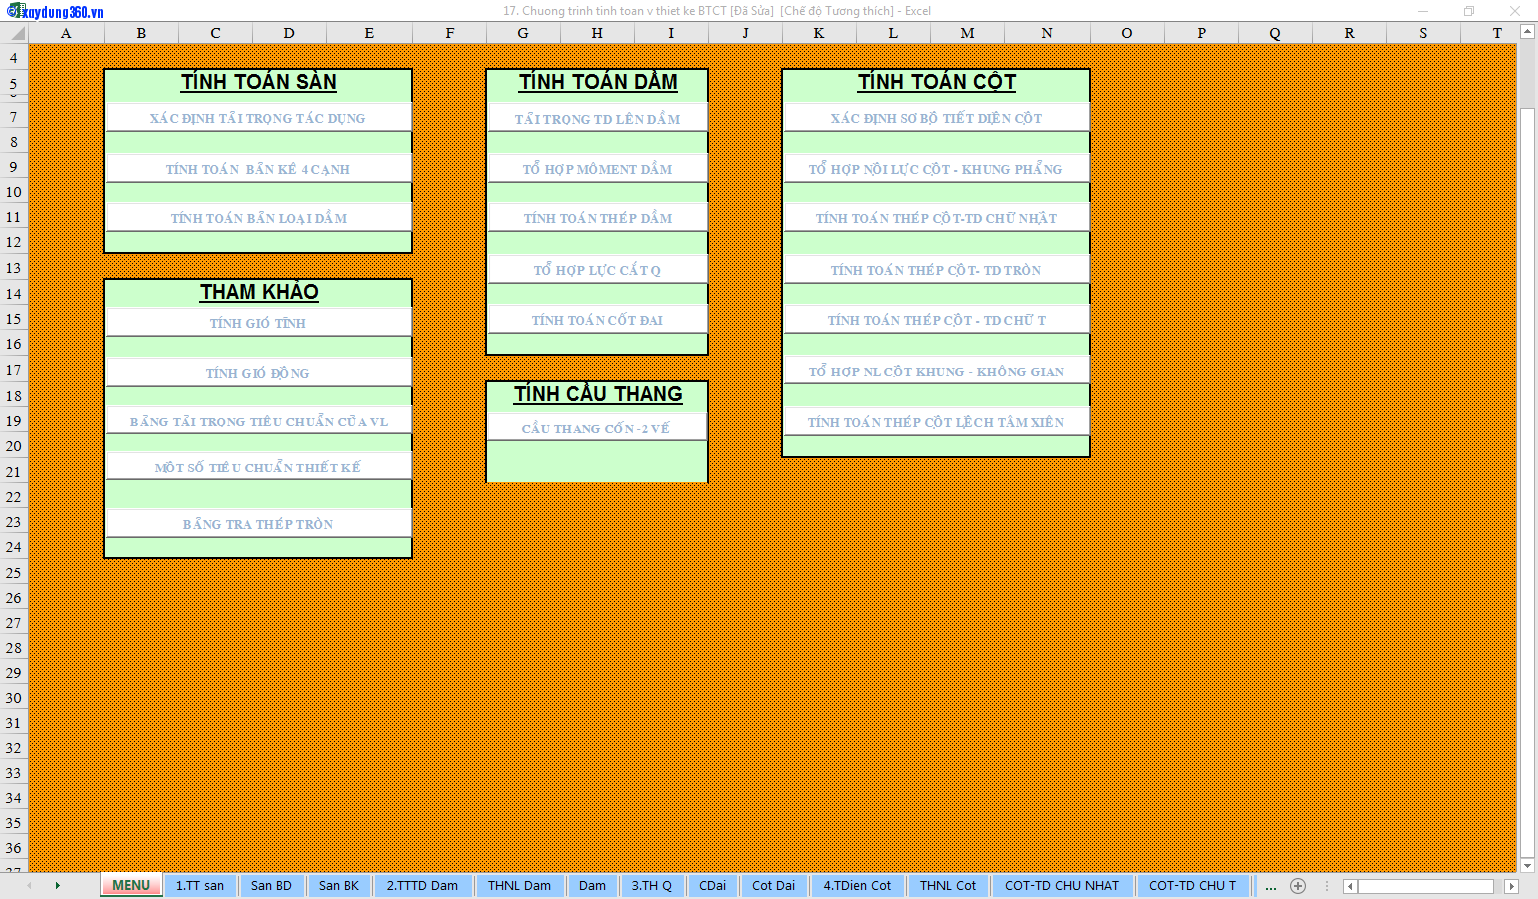Click the horizontal scrollbar left arrow
The height and width of the screenshot is (899, 1538).
pyautogui.click(x=1350, y=886)
